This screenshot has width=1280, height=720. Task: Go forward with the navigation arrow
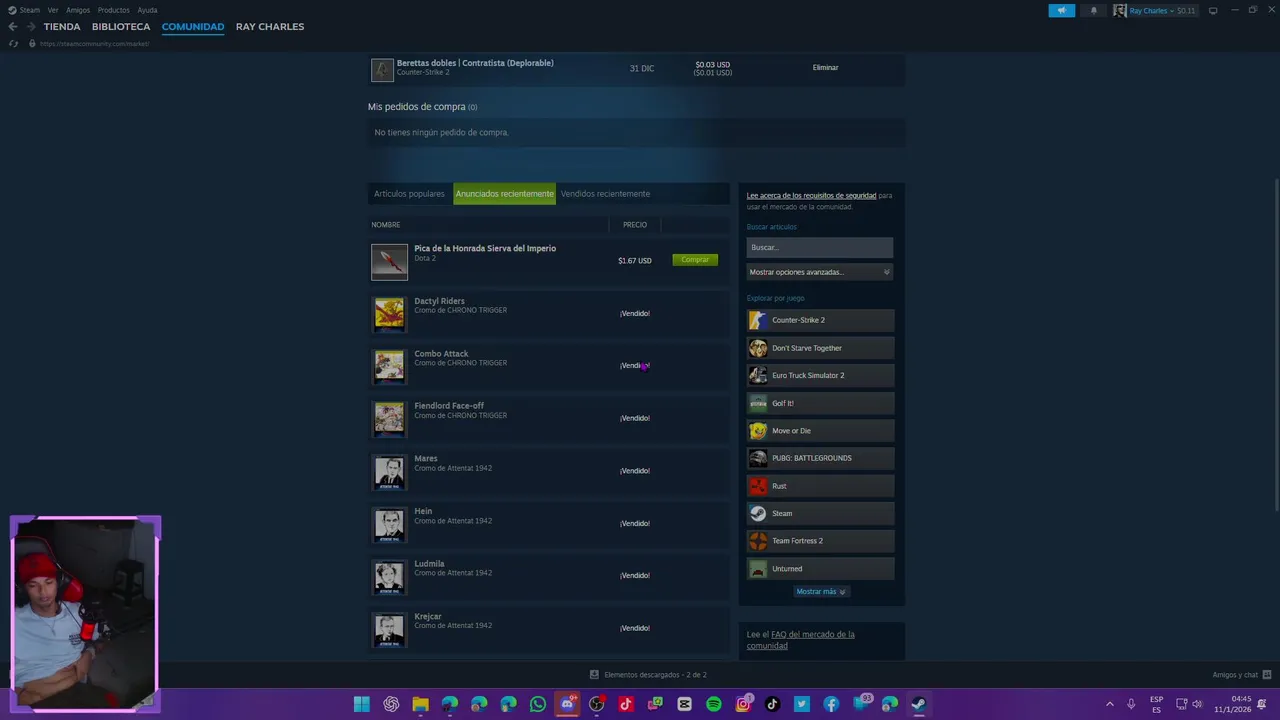click(31, 27)
